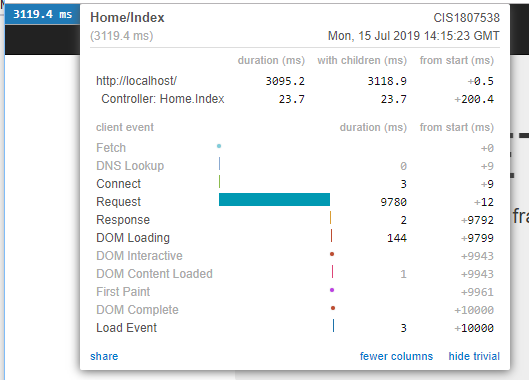Click the 9780 Request duration value
The image size is (529, 380).
click(393, 202)
